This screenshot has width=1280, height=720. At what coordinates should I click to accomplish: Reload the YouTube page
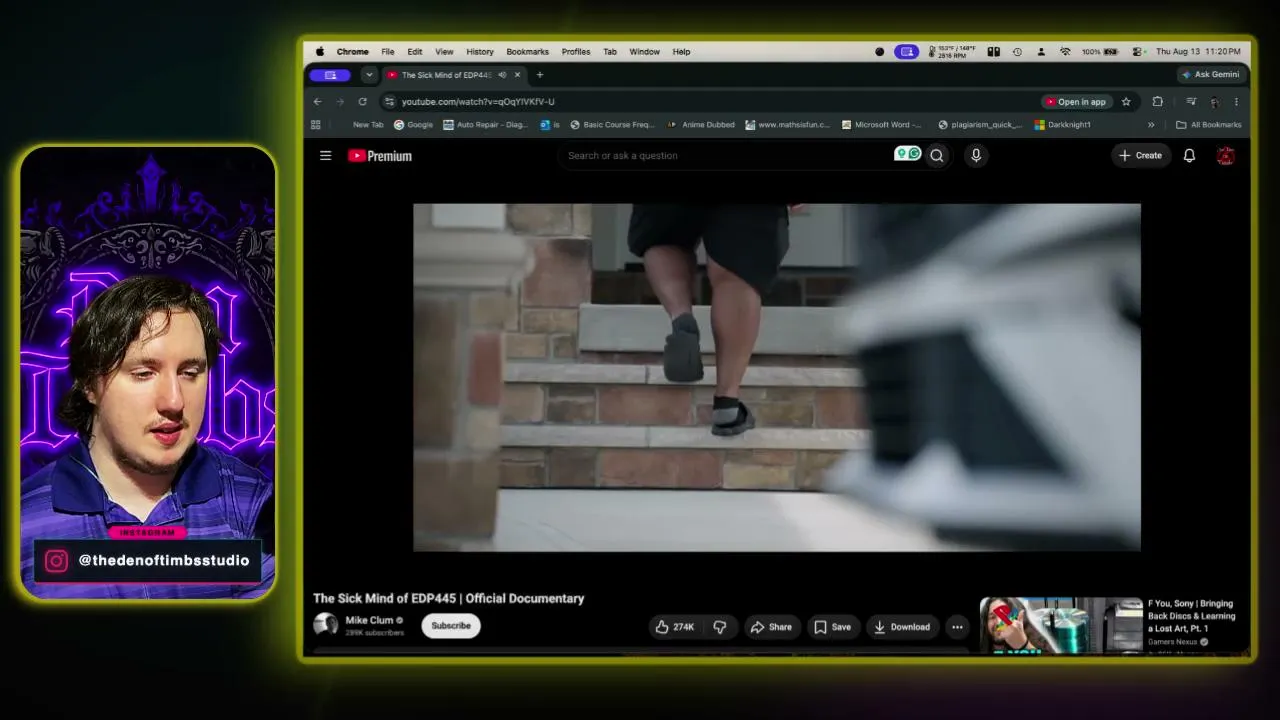[x=362, y=101]
